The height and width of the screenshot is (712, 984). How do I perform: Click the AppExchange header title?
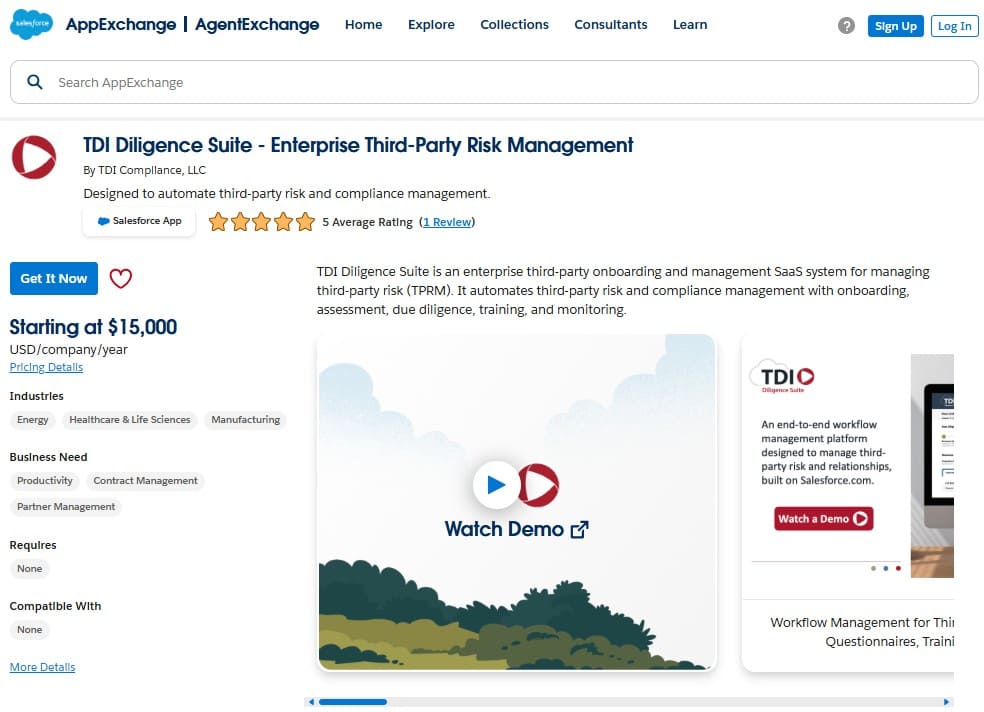pos(121,24)
